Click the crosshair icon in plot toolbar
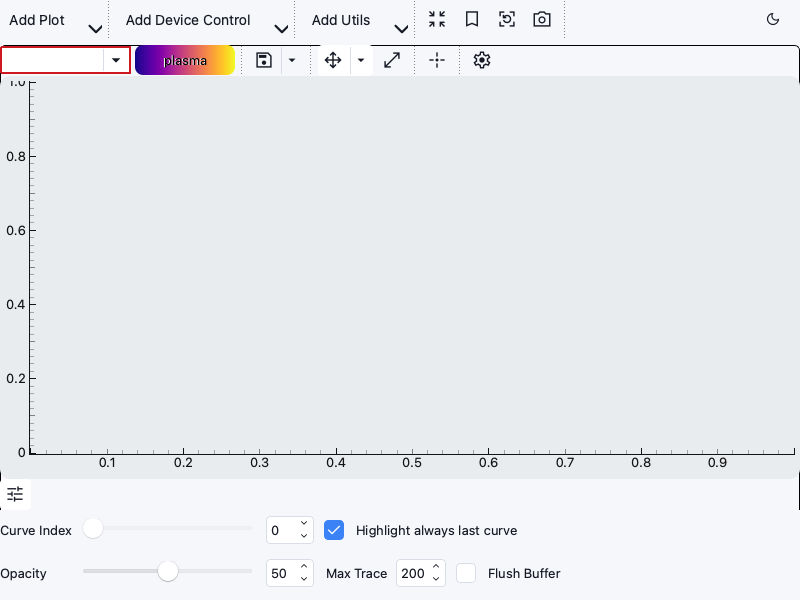800x600 pixels. pos(437,60)
